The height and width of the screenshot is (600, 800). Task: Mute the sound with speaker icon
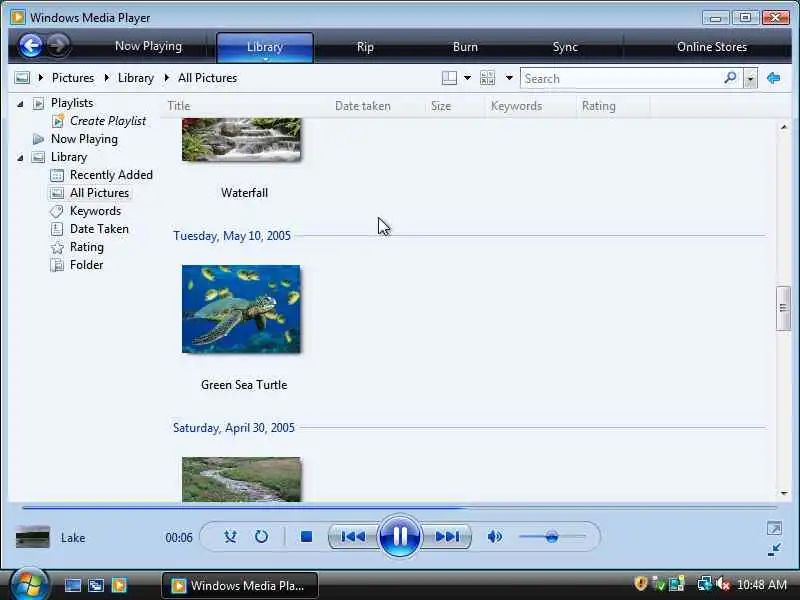point(495,537)
